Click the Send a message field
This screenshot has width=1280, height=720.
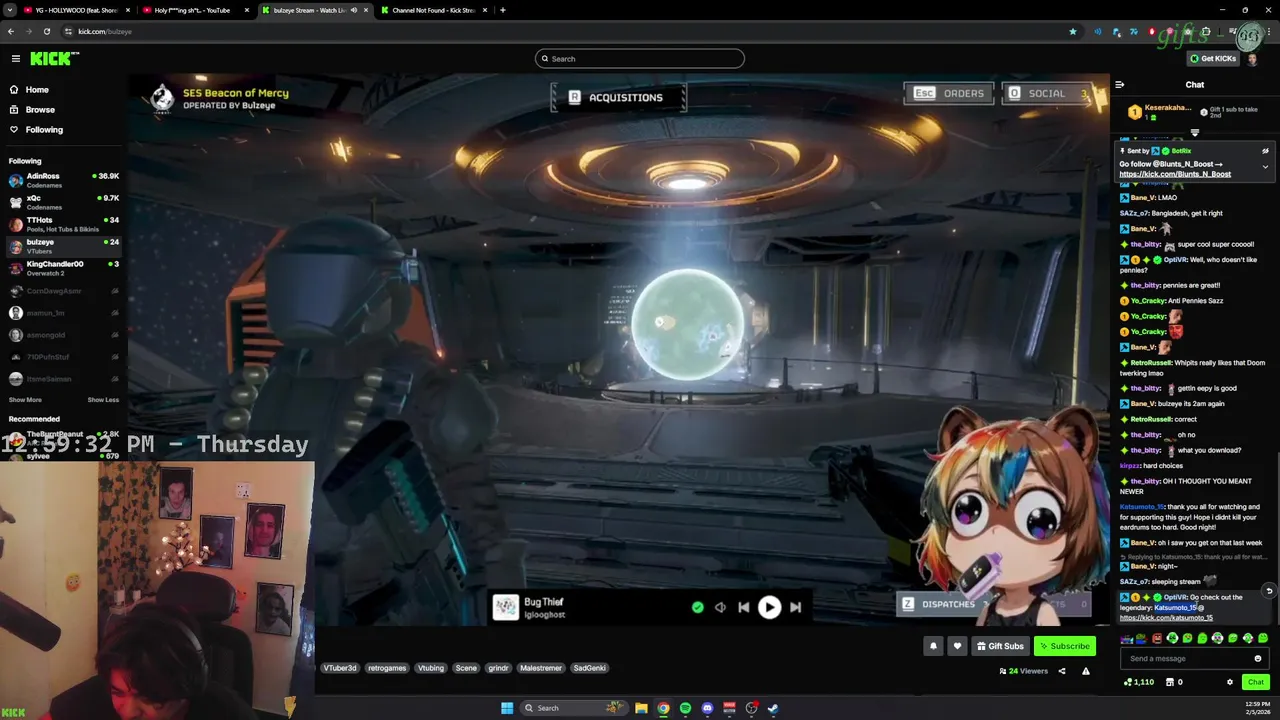tap(1186, 658)
